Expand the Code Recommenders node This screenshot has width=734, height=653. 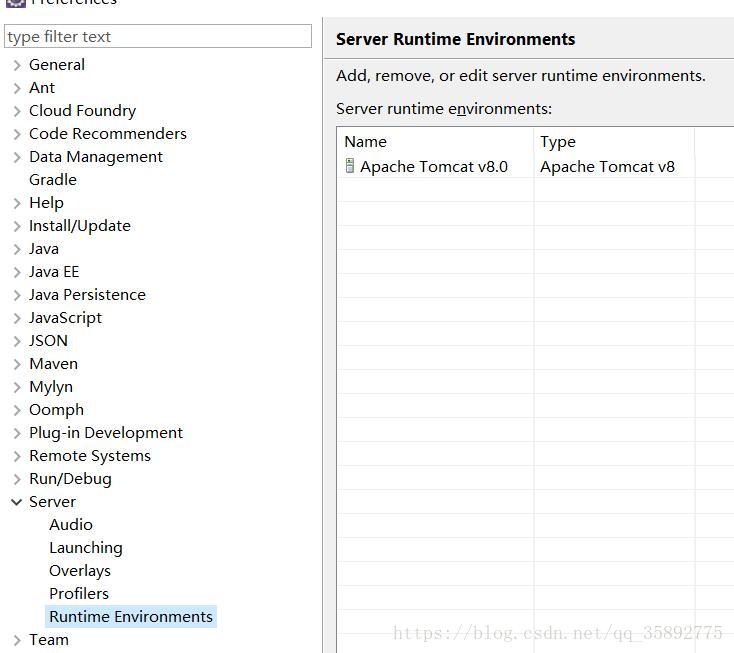click(17, 134)
